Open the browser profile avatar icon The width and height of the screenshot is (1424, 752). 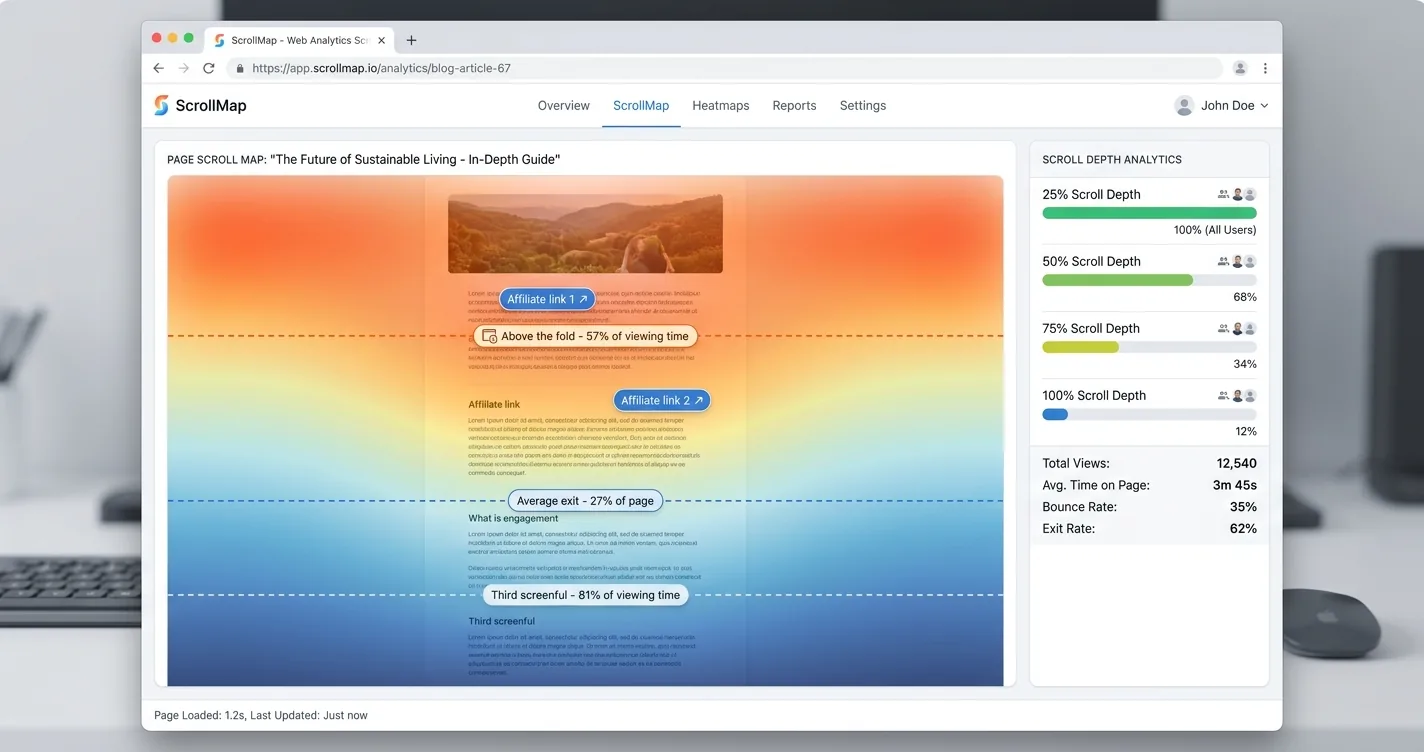click(x=1240, y=68)
